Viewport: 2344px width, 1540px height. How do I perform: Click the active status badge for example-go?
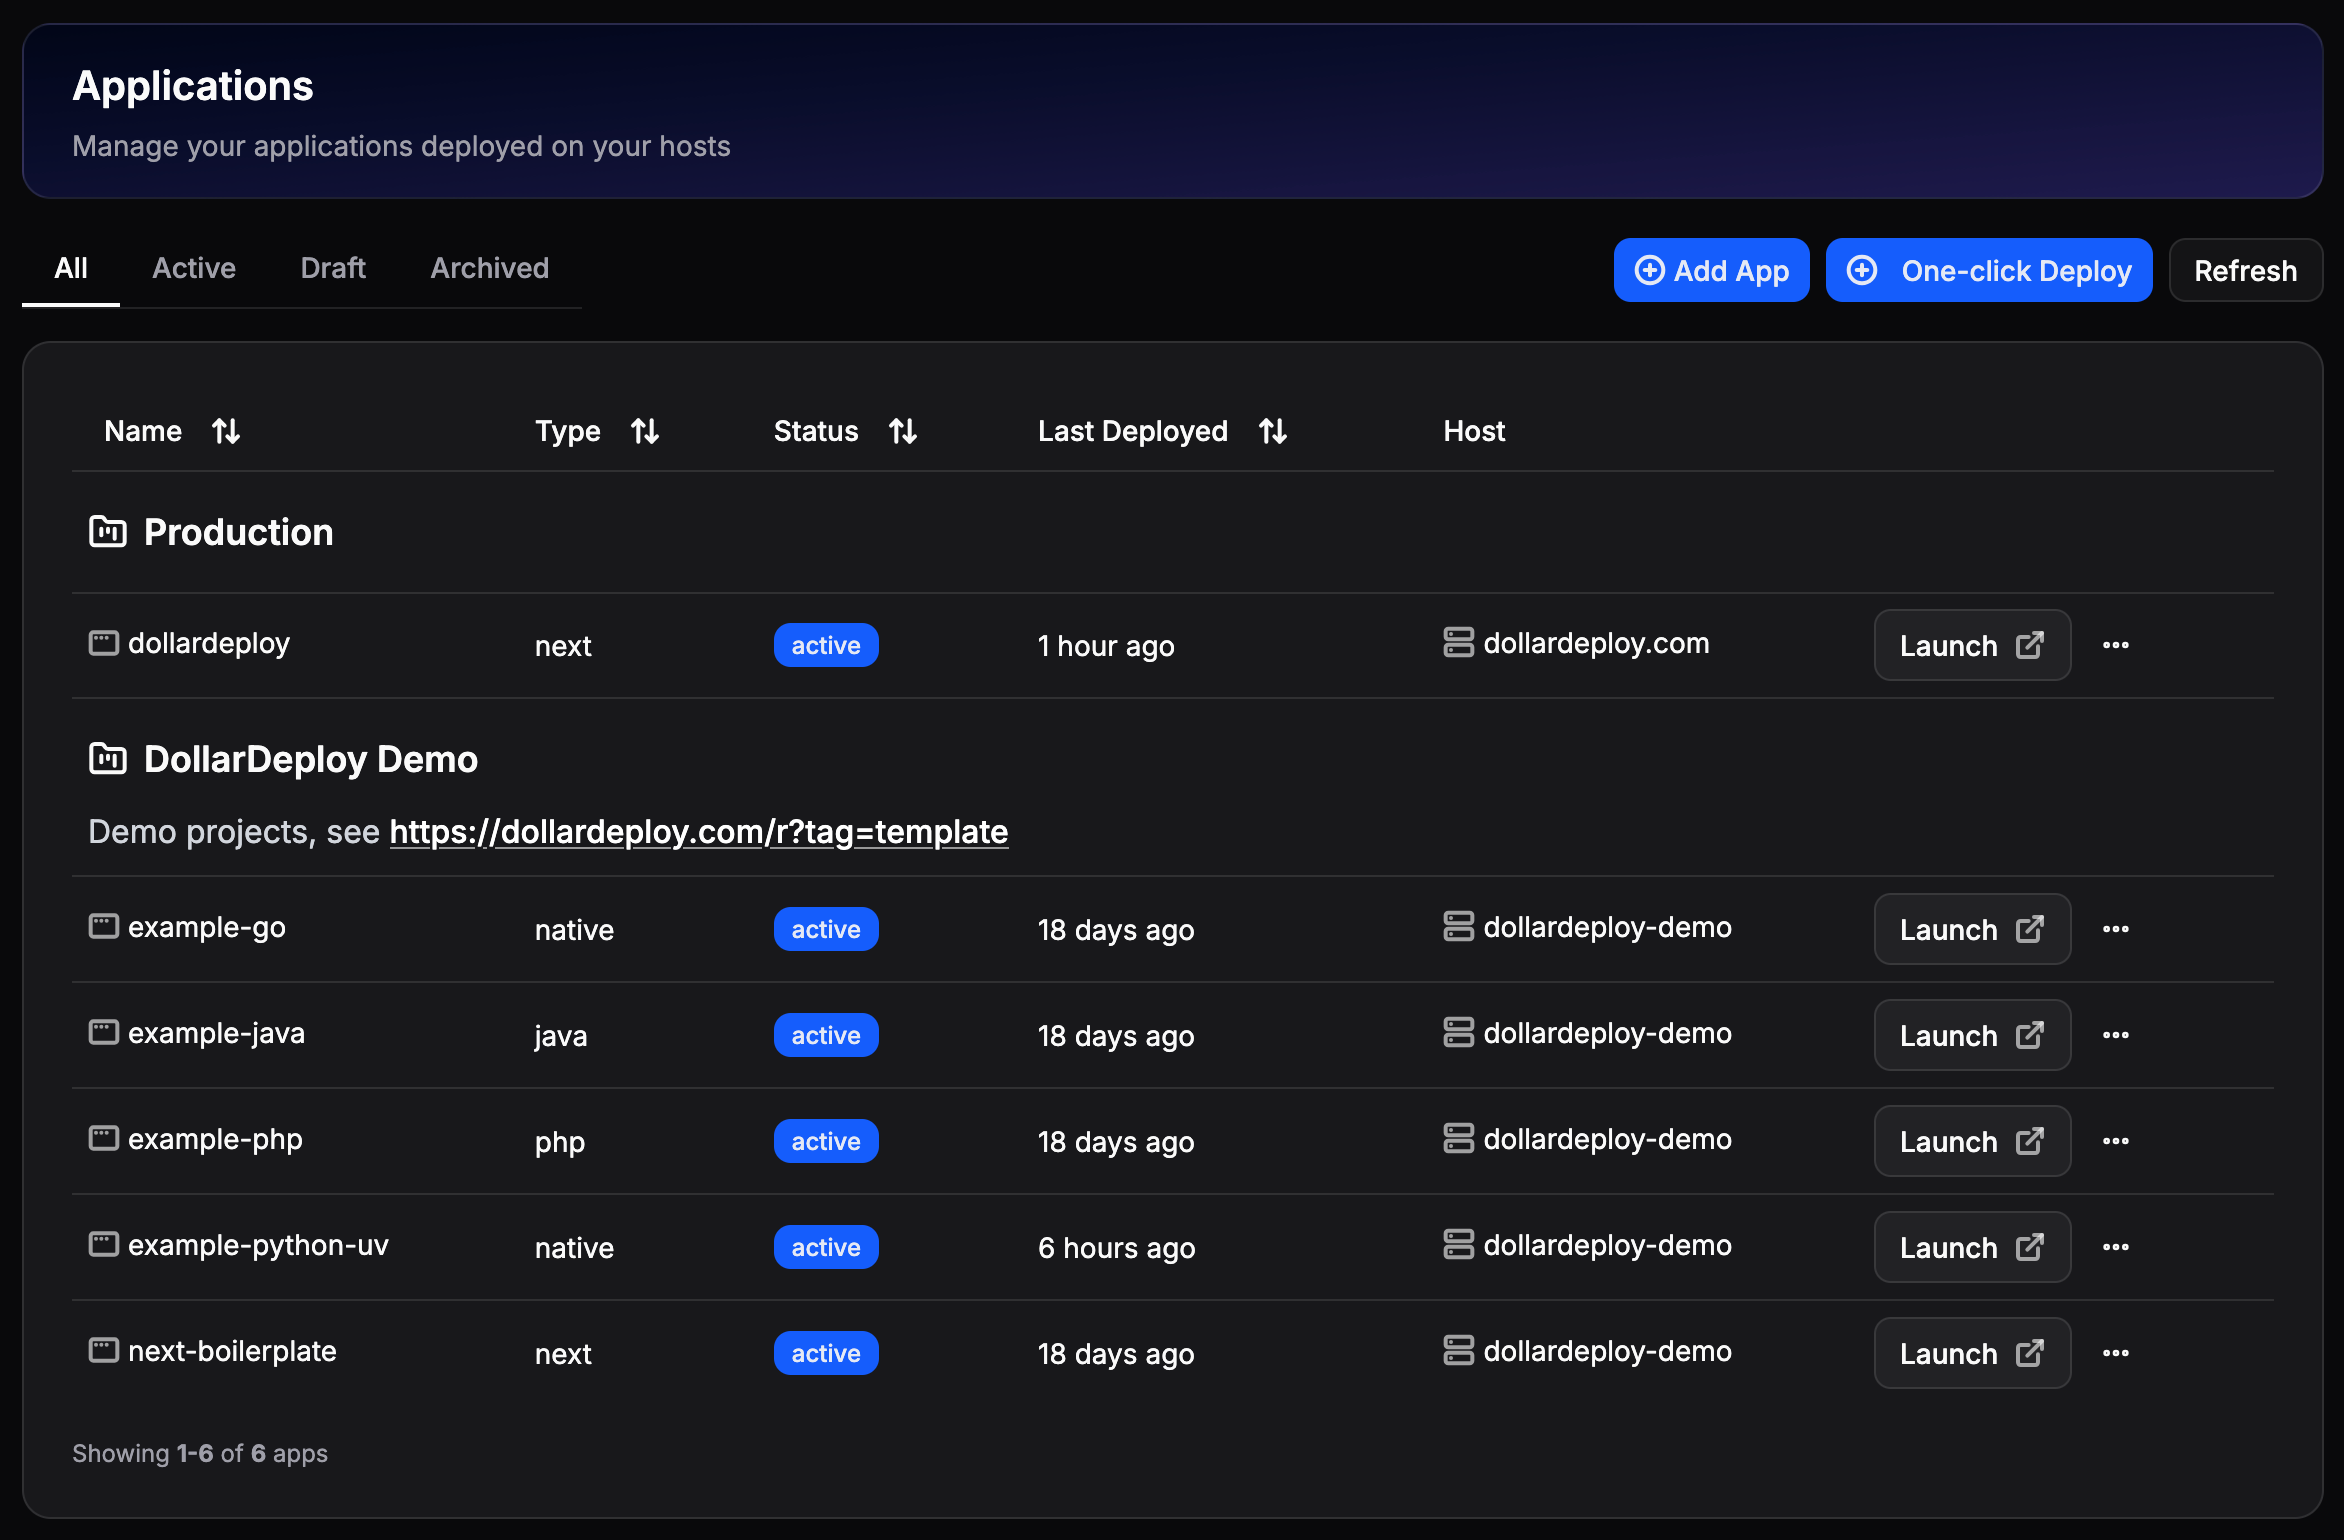pos(826,929)
